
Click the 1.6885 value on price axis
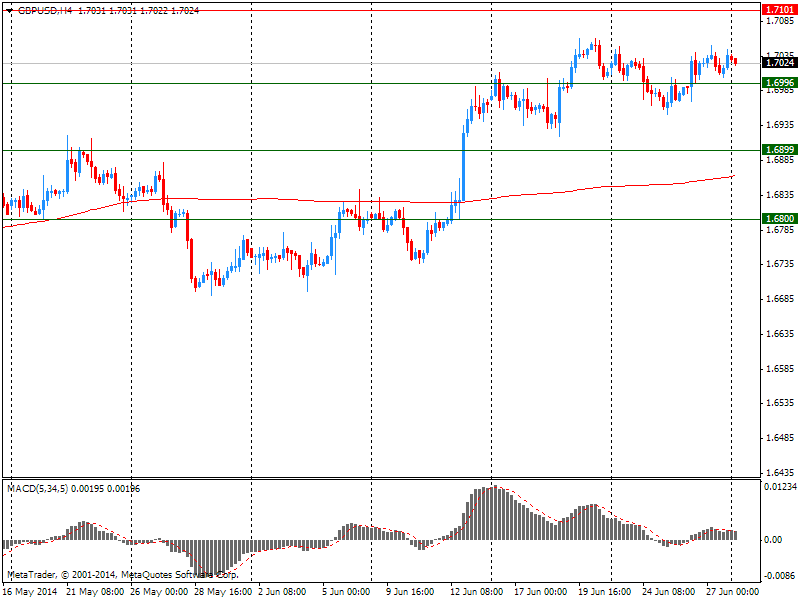pos(781,160)
